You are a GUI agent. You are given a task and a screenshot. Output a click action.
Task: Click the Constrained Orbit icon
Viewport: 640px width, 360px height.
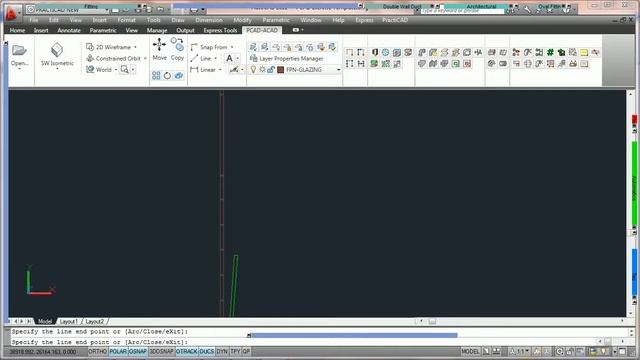90,58
